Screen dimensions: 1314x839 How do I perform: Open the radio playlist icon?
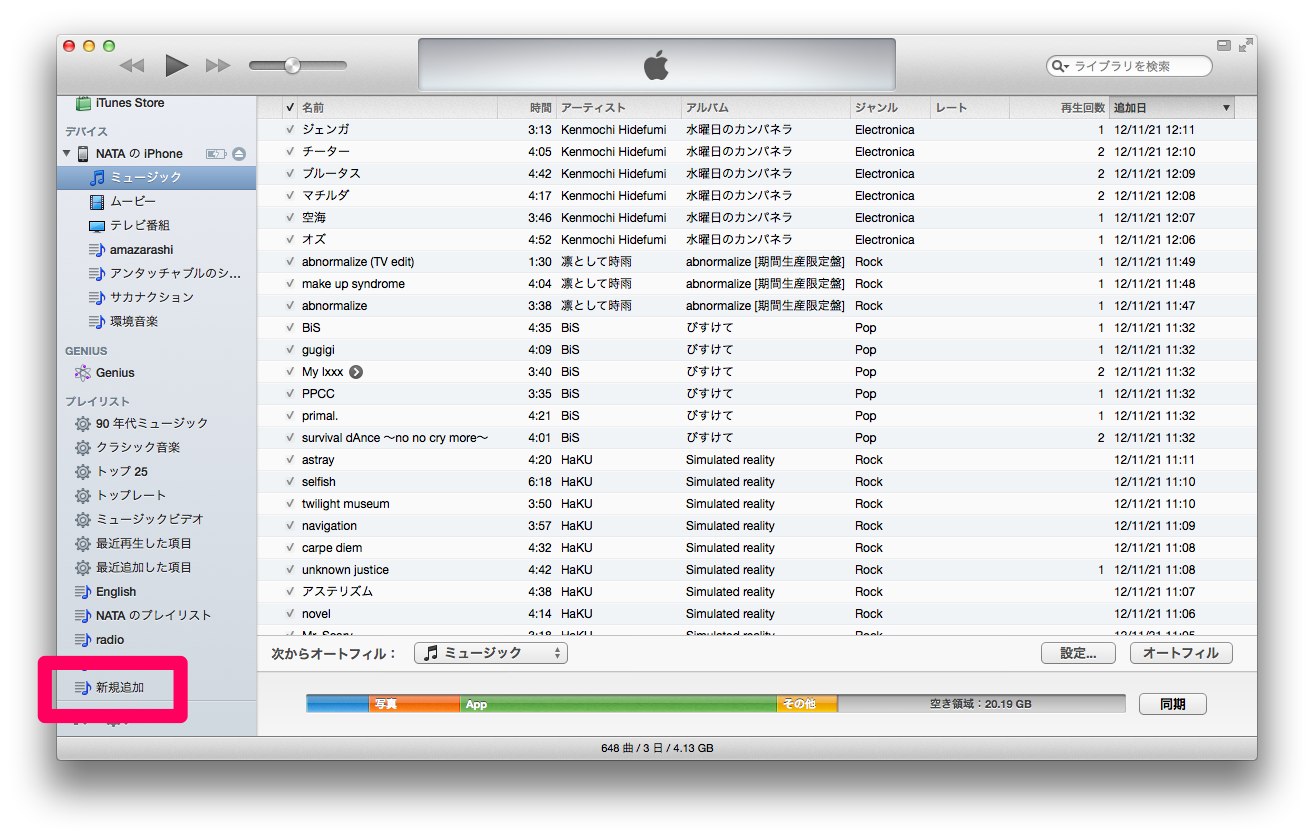83,640
